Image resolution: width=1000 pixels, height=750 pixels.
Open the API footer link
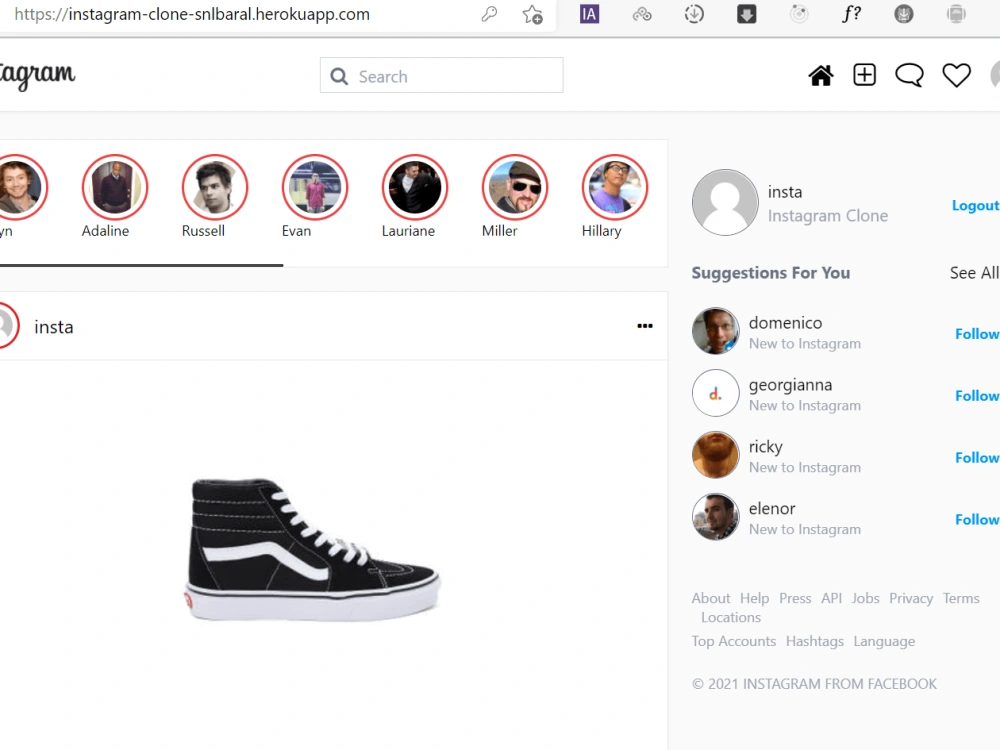[832, 598]
